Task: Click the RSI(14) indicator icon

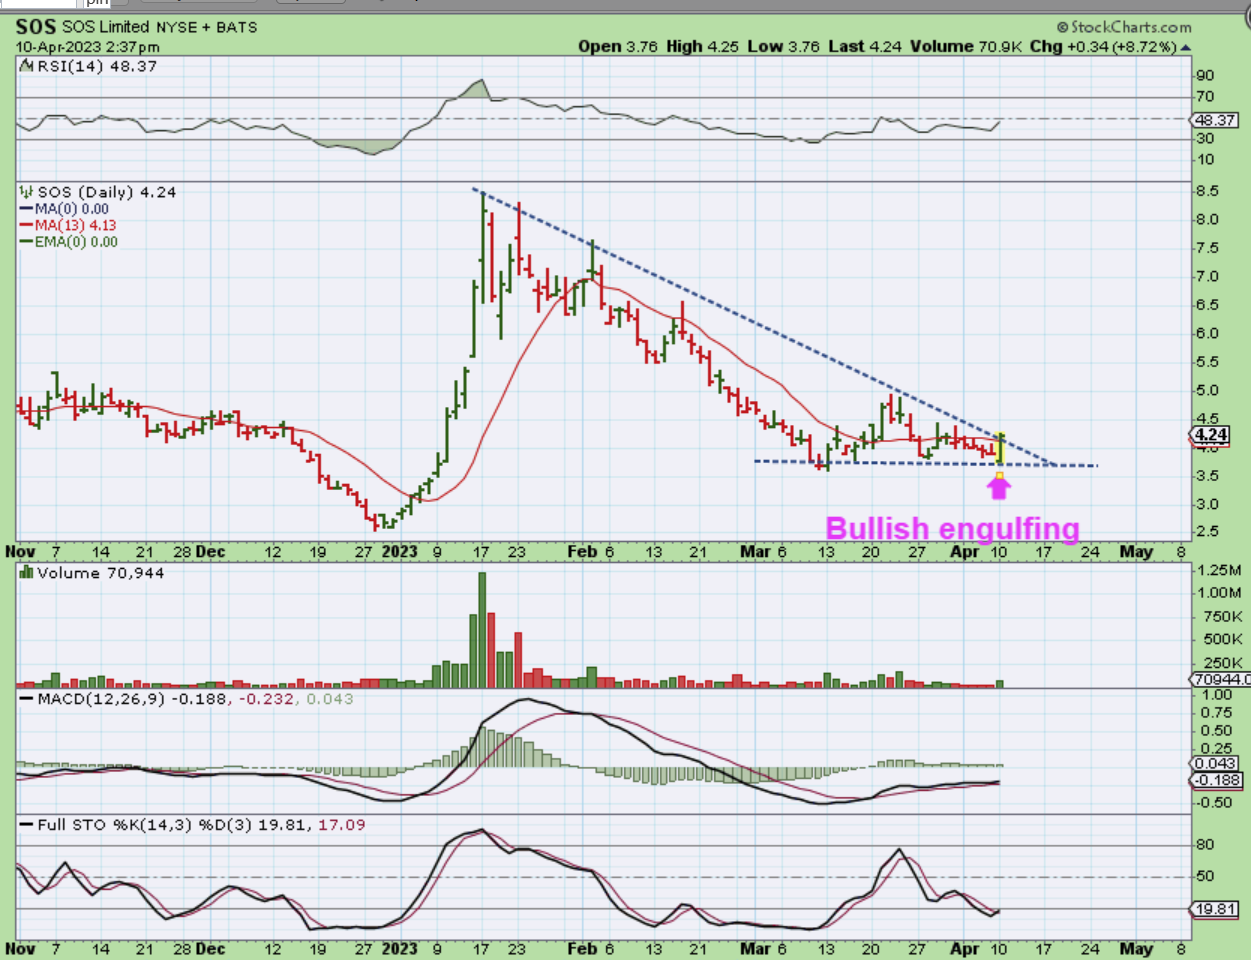Action: (x=27, y=66)
